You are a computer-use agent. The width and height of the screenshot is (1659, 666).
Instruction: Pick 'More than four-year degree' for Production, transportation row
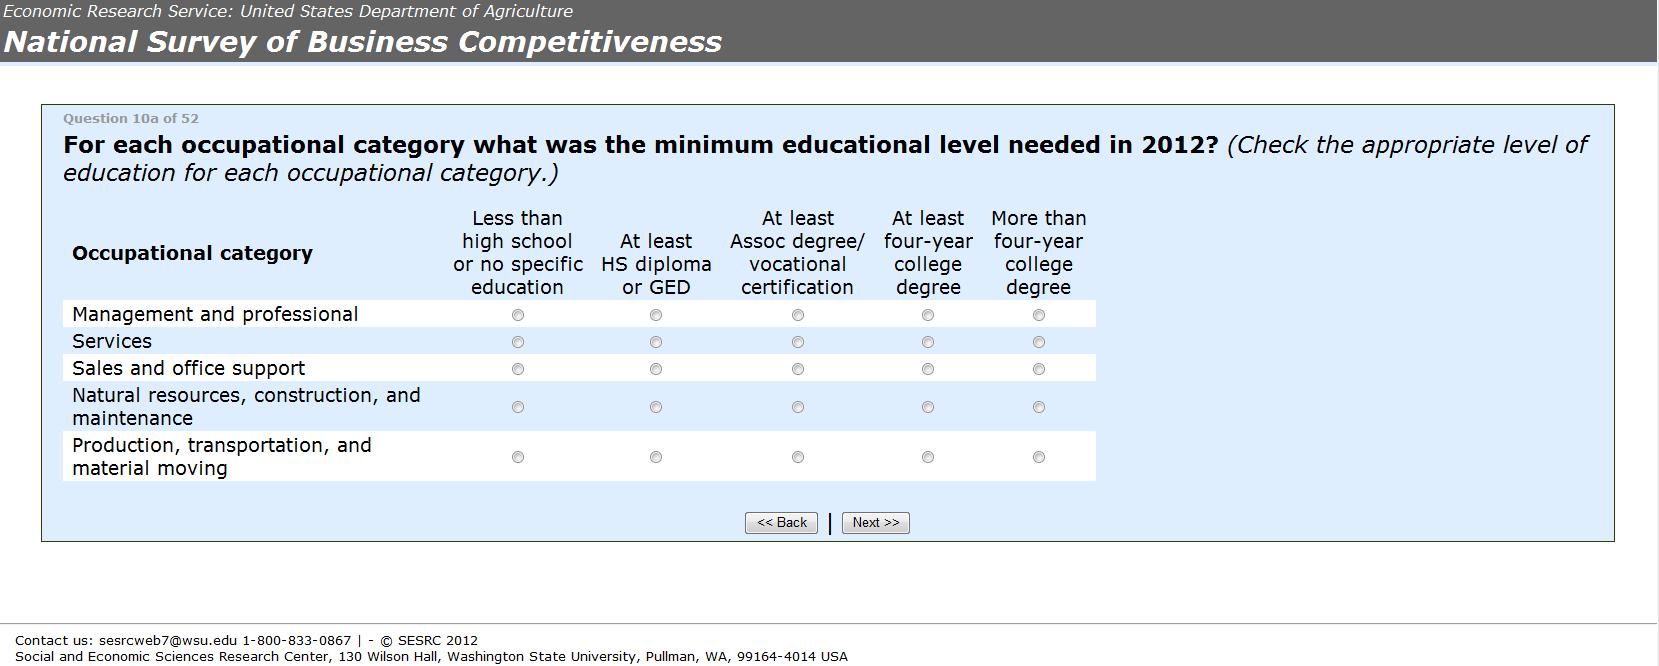click(x=1039, y=457)
